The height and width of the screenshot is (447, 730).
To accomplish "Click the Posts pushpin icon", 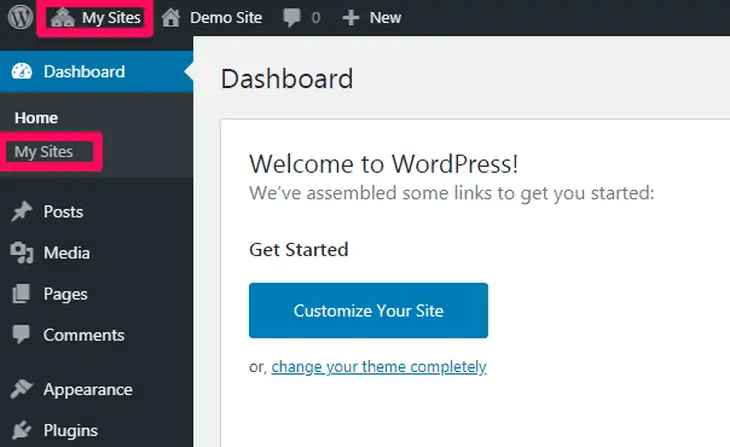I will [21, 212].
